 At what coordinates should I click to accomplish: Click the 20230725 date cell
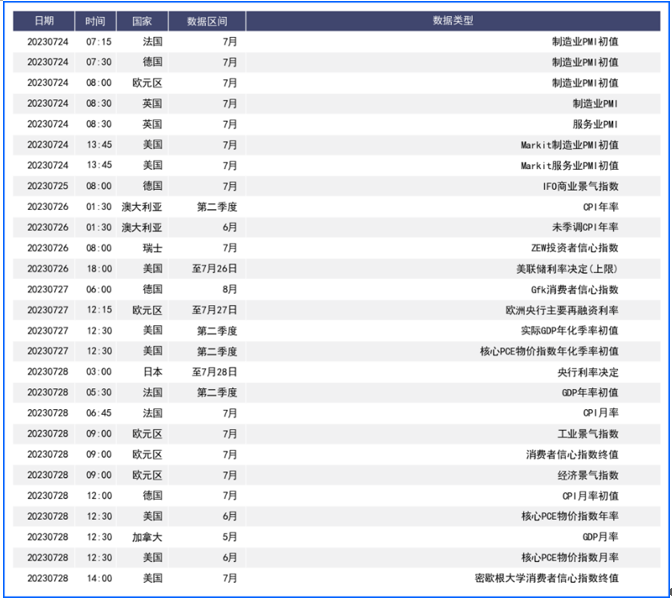pyautogui.click(x=48, y=186)
